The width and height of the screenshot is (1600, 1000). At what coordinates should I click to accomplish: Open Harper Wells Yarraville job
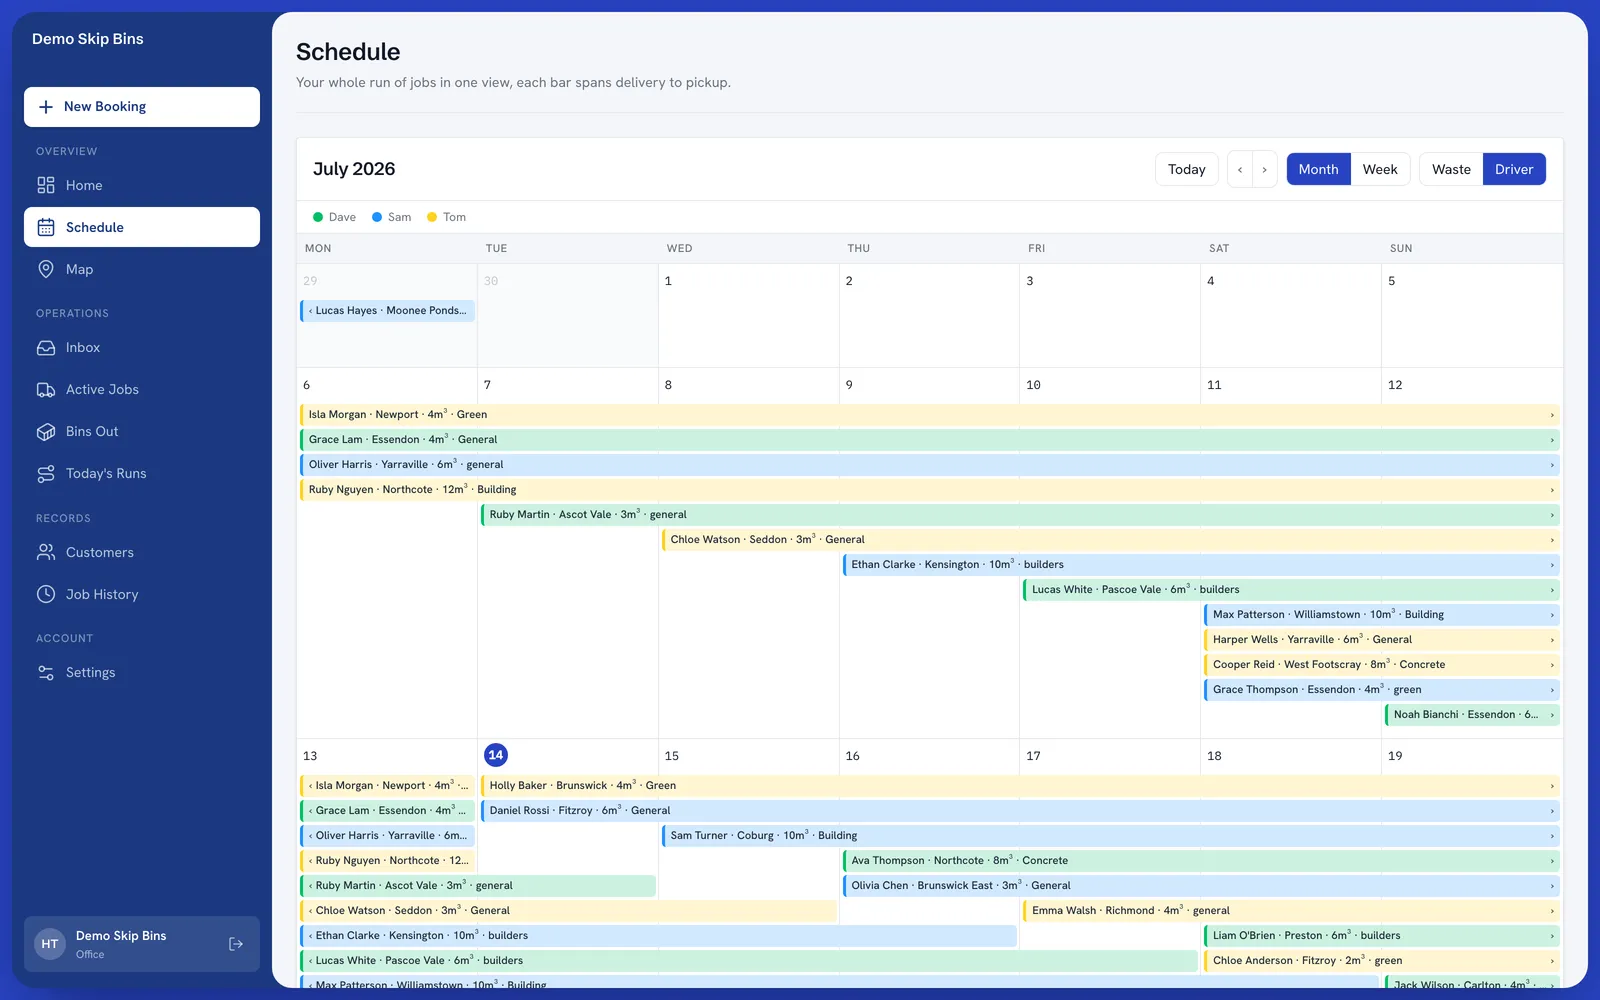(1382, 639)
